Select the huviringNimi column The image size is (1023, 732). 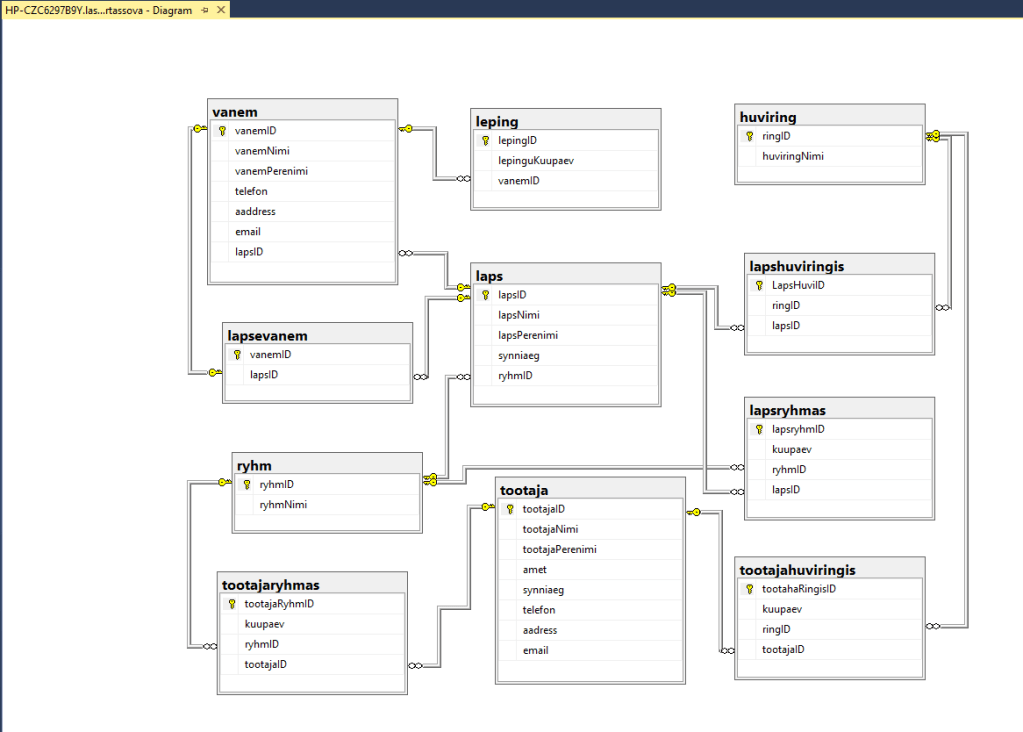tap(793, 156)
